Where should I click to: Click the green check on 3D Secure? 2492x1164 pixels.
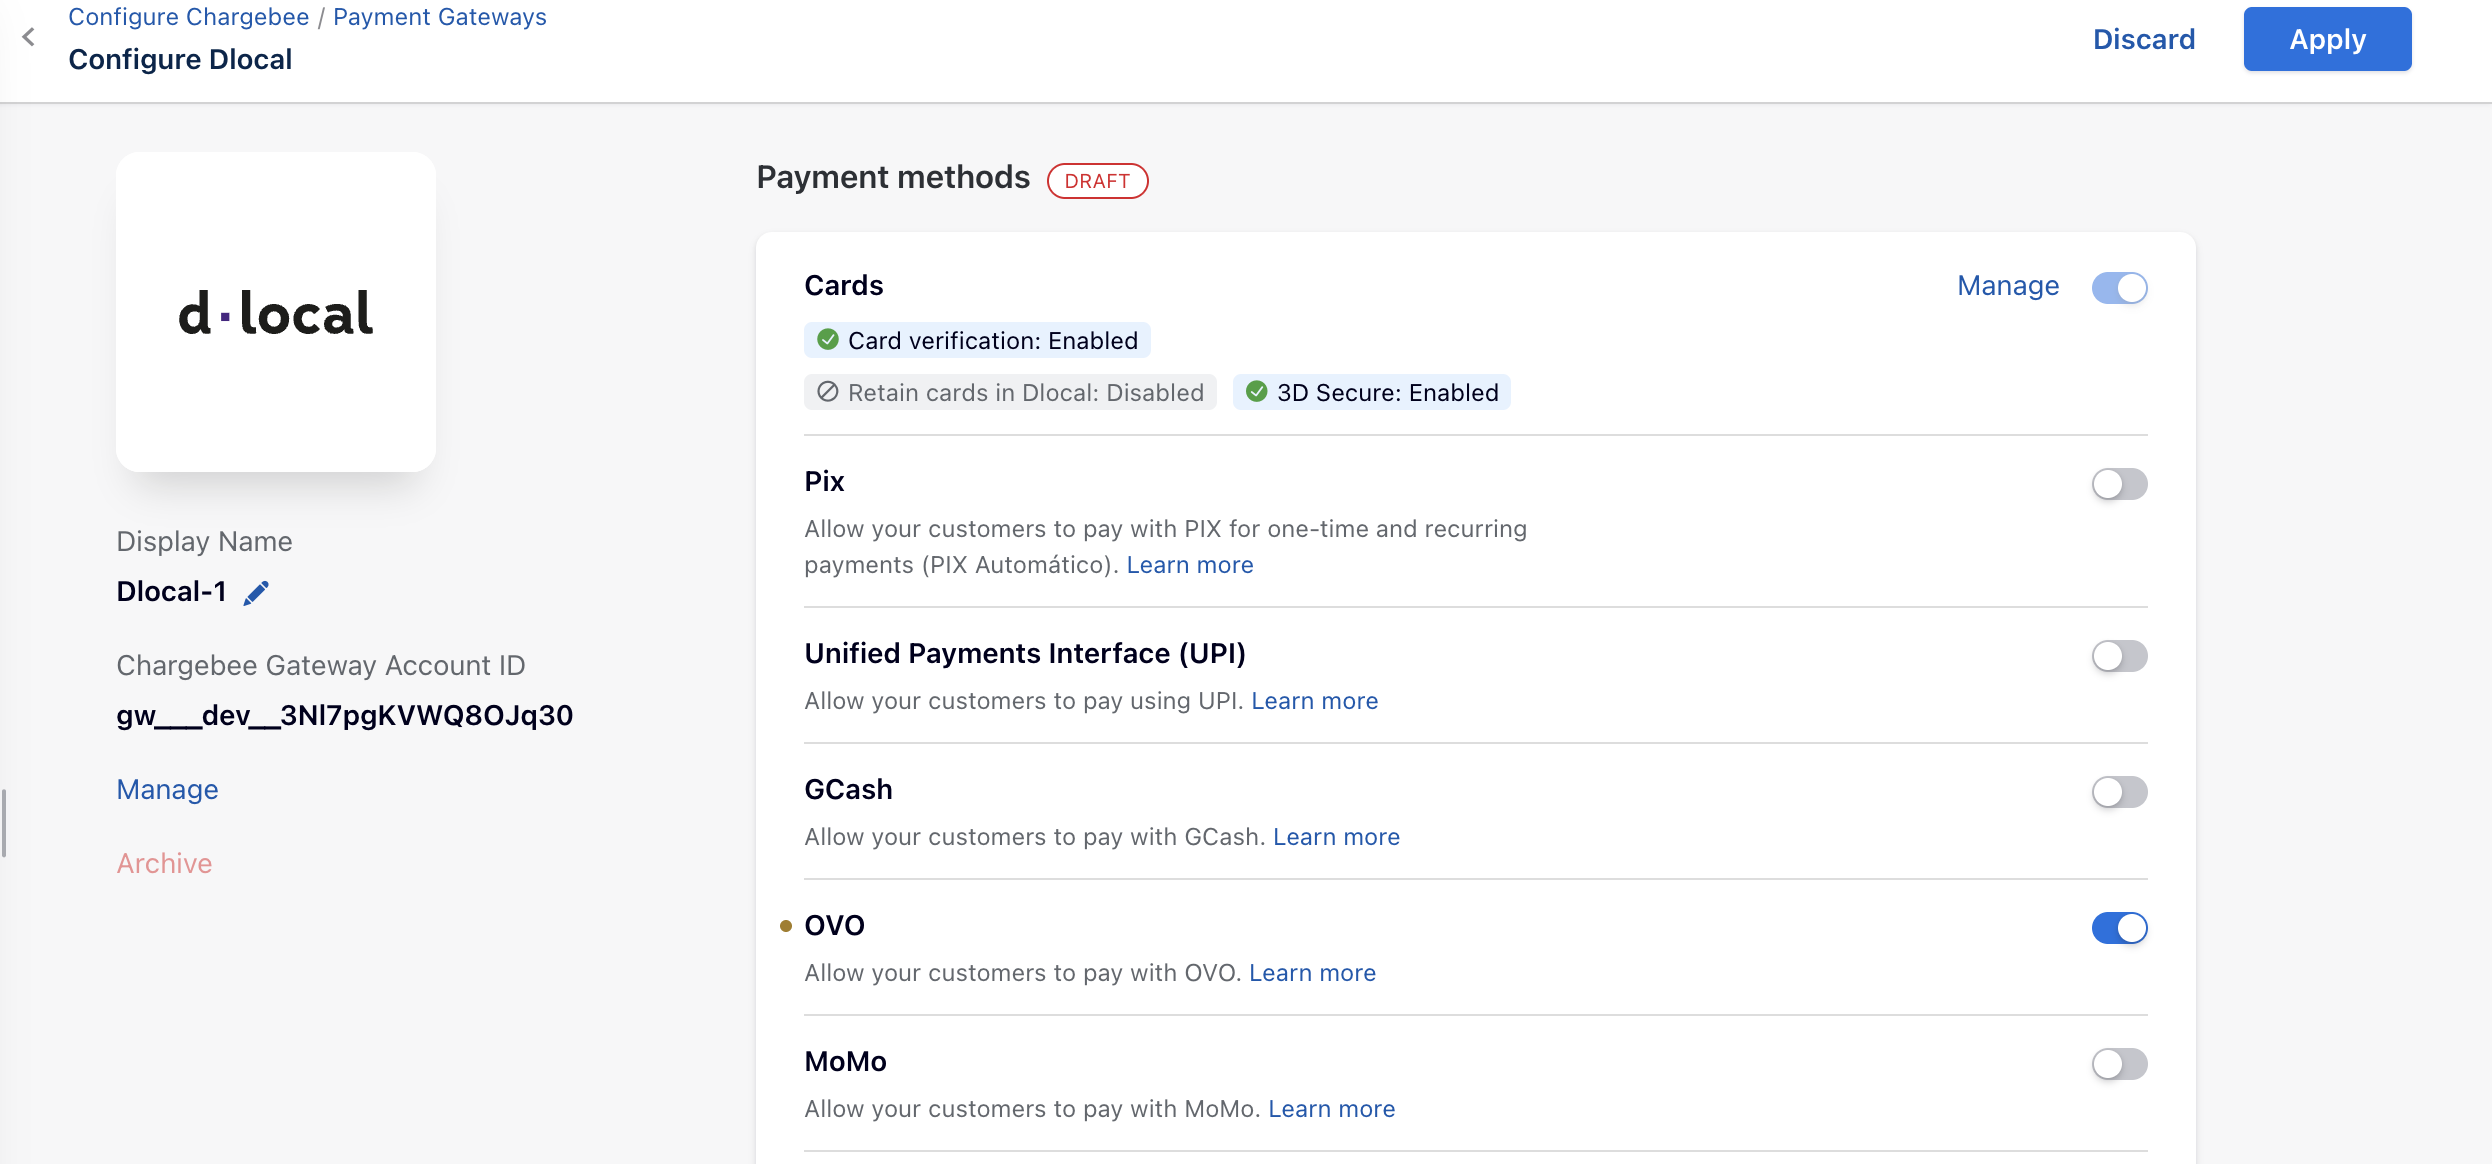(1257, 392)
